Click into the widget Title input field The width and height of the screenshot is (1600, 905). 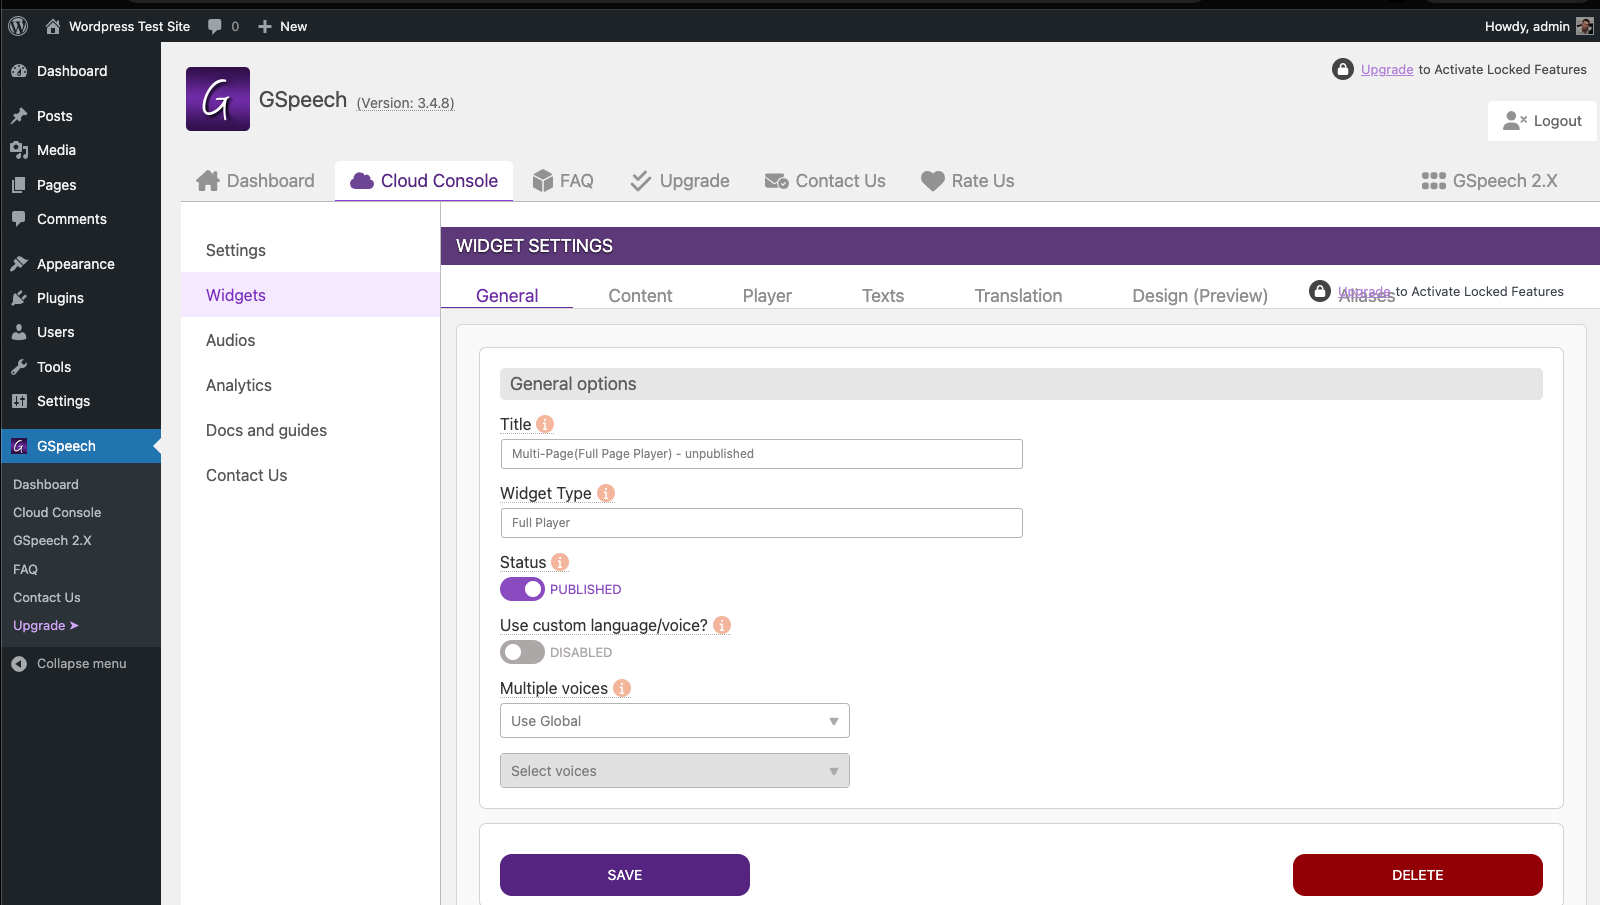761,454
